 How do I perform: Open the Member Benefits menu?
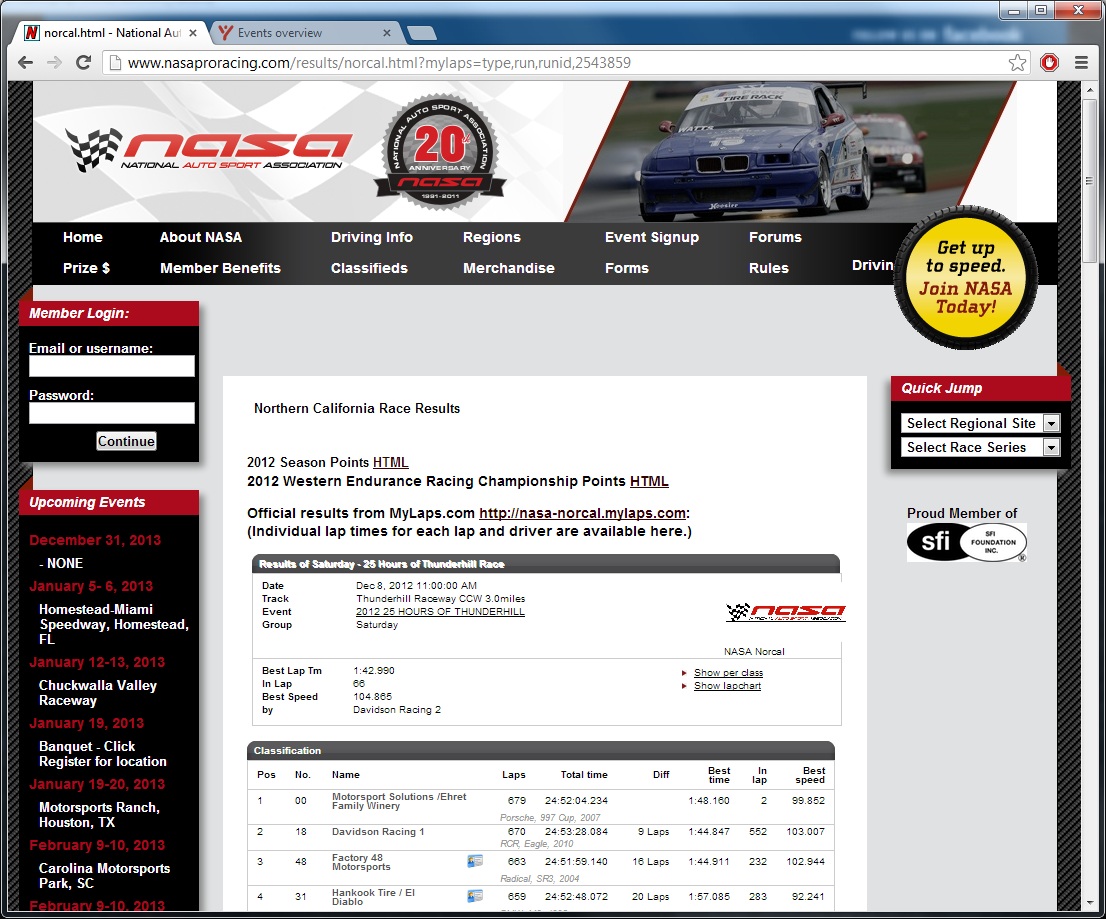[220, 268]
